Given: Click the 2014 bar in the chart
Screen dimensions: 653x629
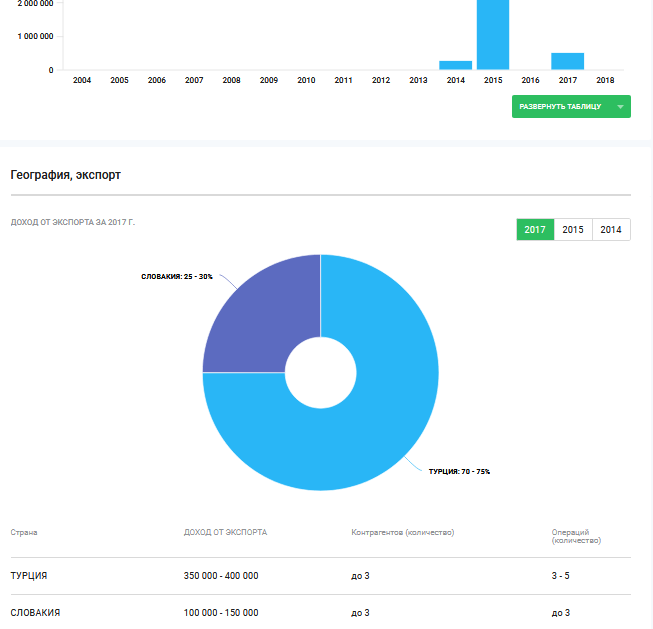Looking at the screenshot, I should (x=455, y=65).
